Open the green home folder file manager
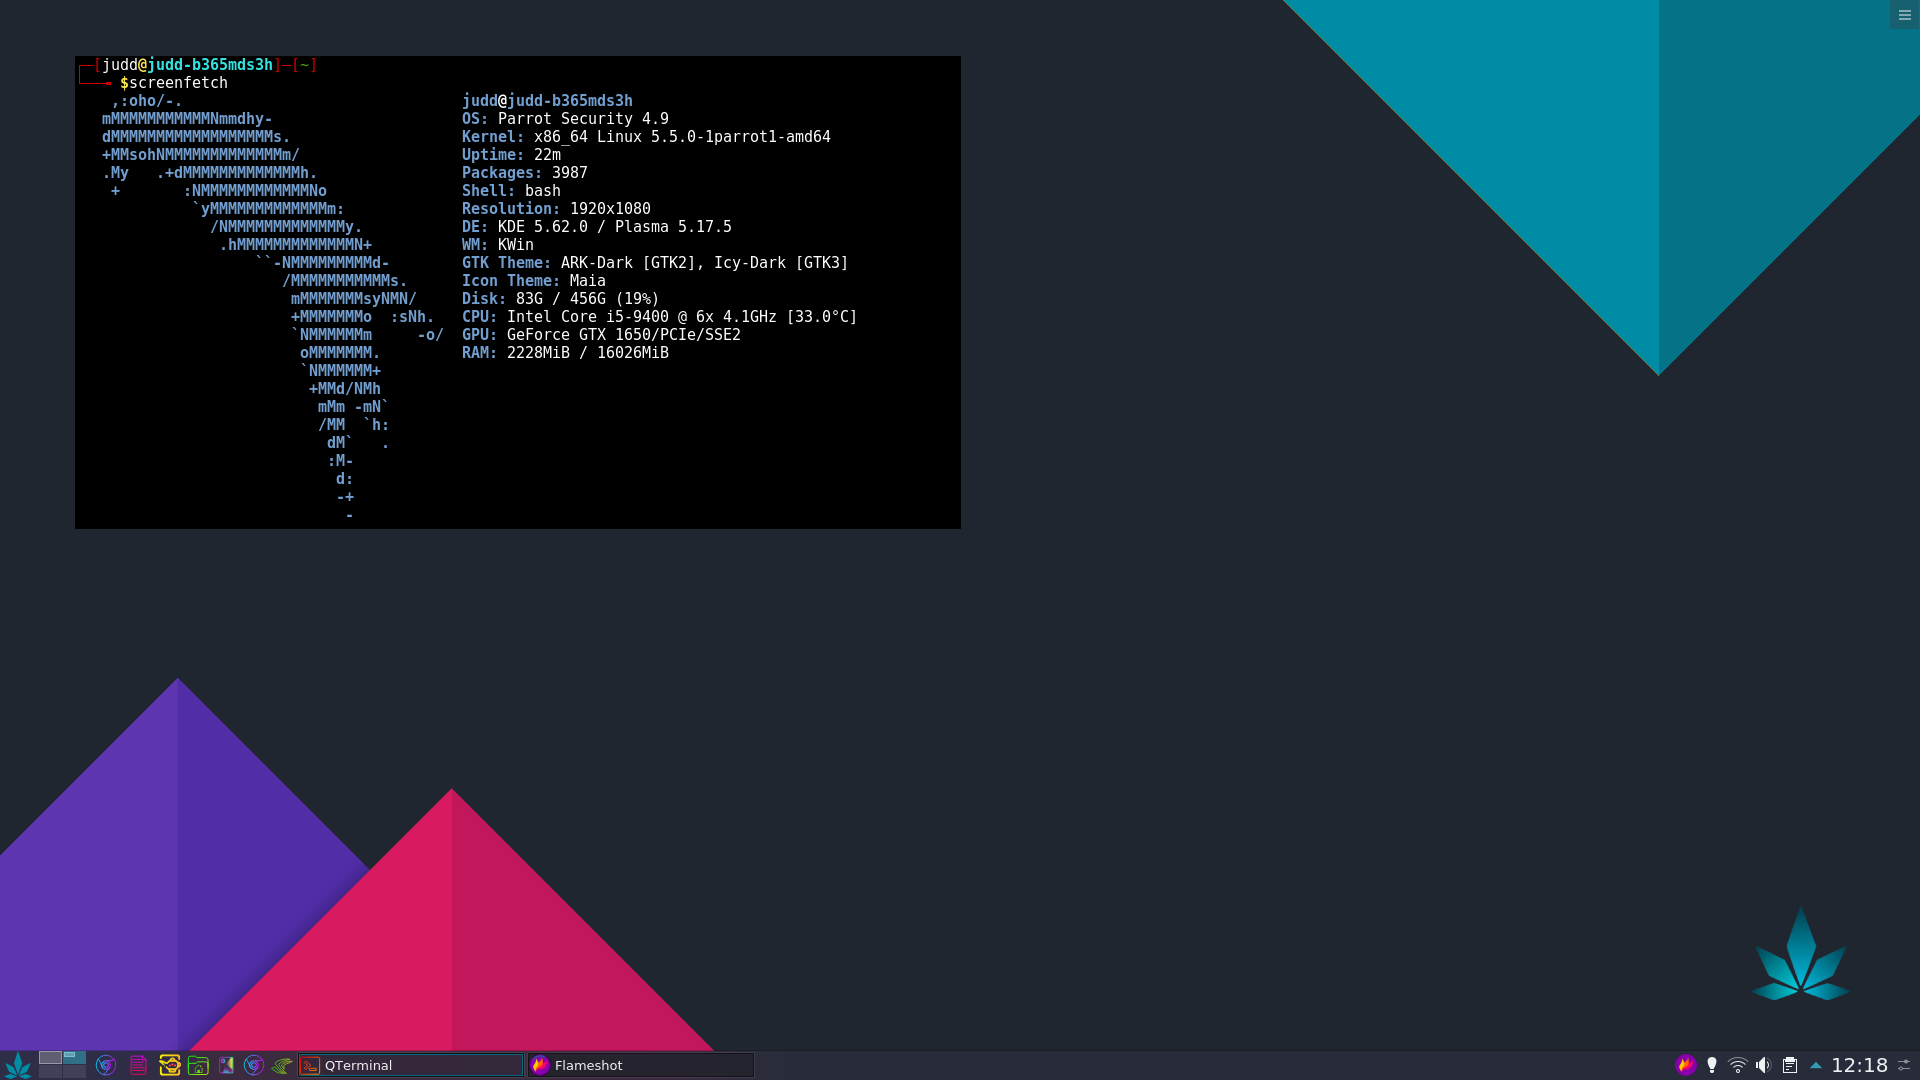Viewport: 1920px width, 1080px height. click(198, 1066)
